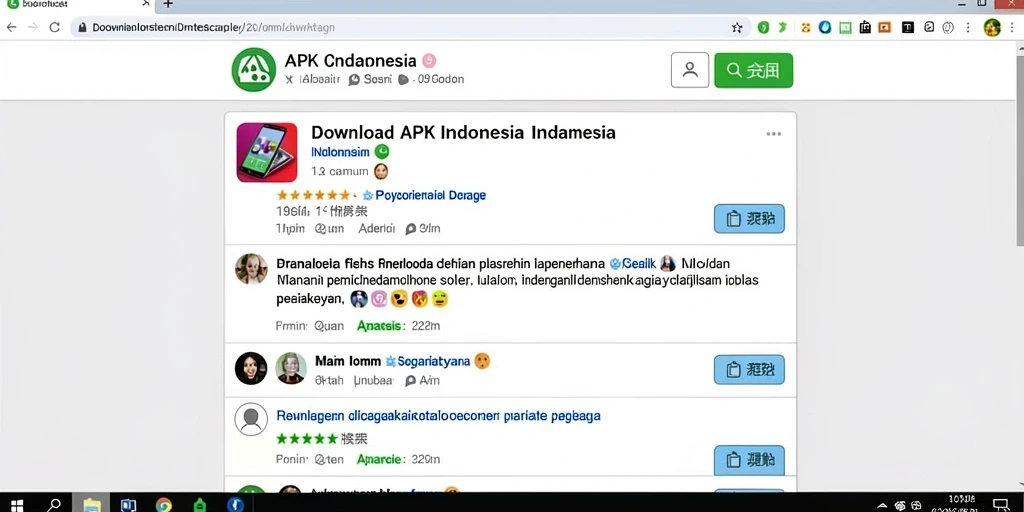Click the blue button in pariate pegbaga row

(749, 460)
